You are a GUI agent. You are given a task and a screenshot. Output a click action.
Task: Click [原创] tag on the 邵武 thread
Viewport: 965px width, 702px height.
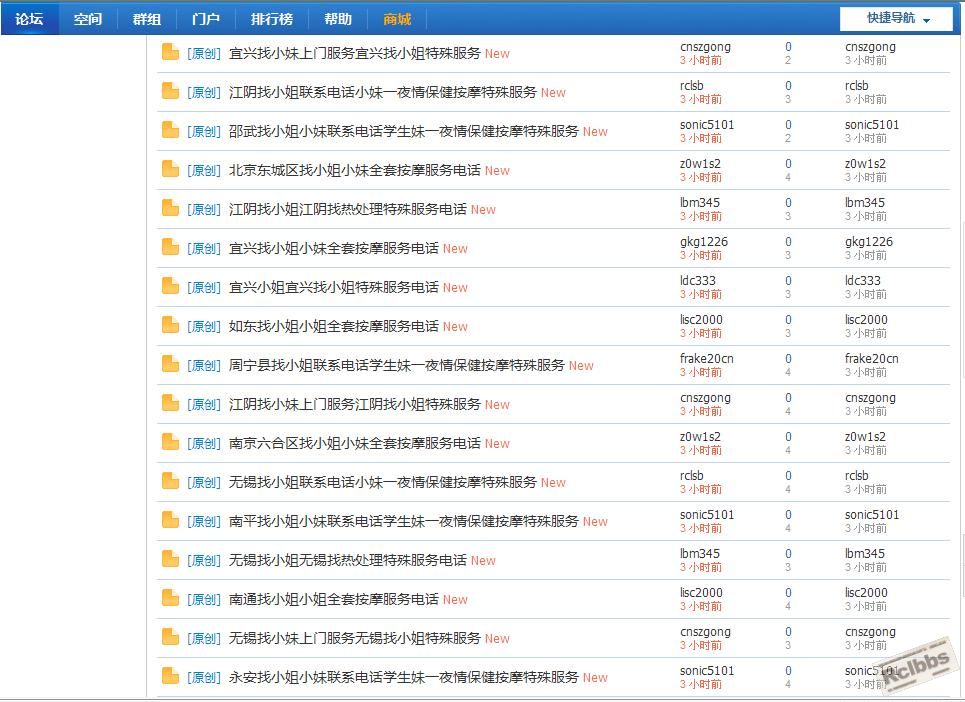click(204, 132)
